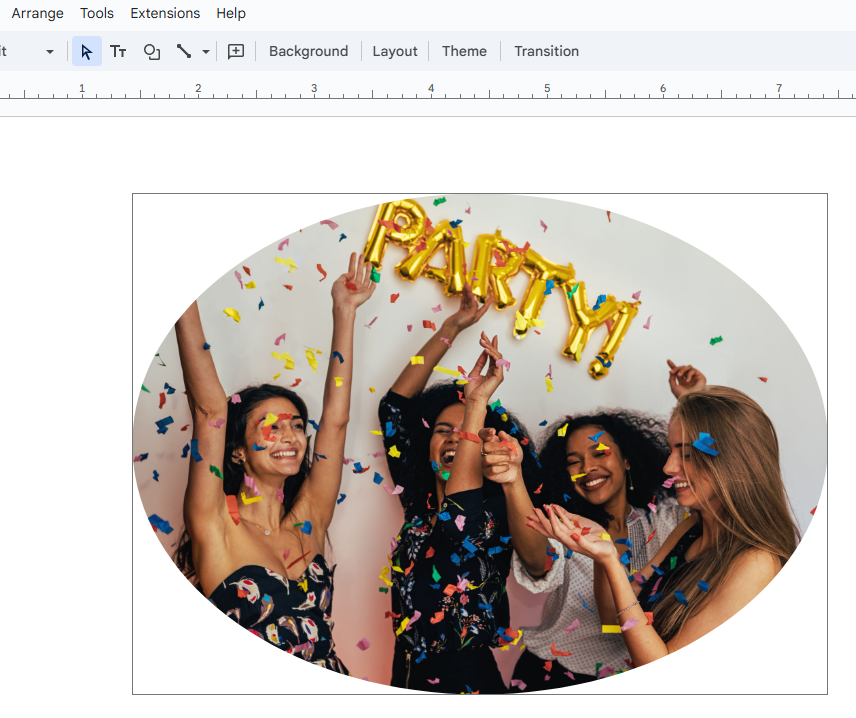Expand the line type dropdown arrow

[x=206, y=52]
